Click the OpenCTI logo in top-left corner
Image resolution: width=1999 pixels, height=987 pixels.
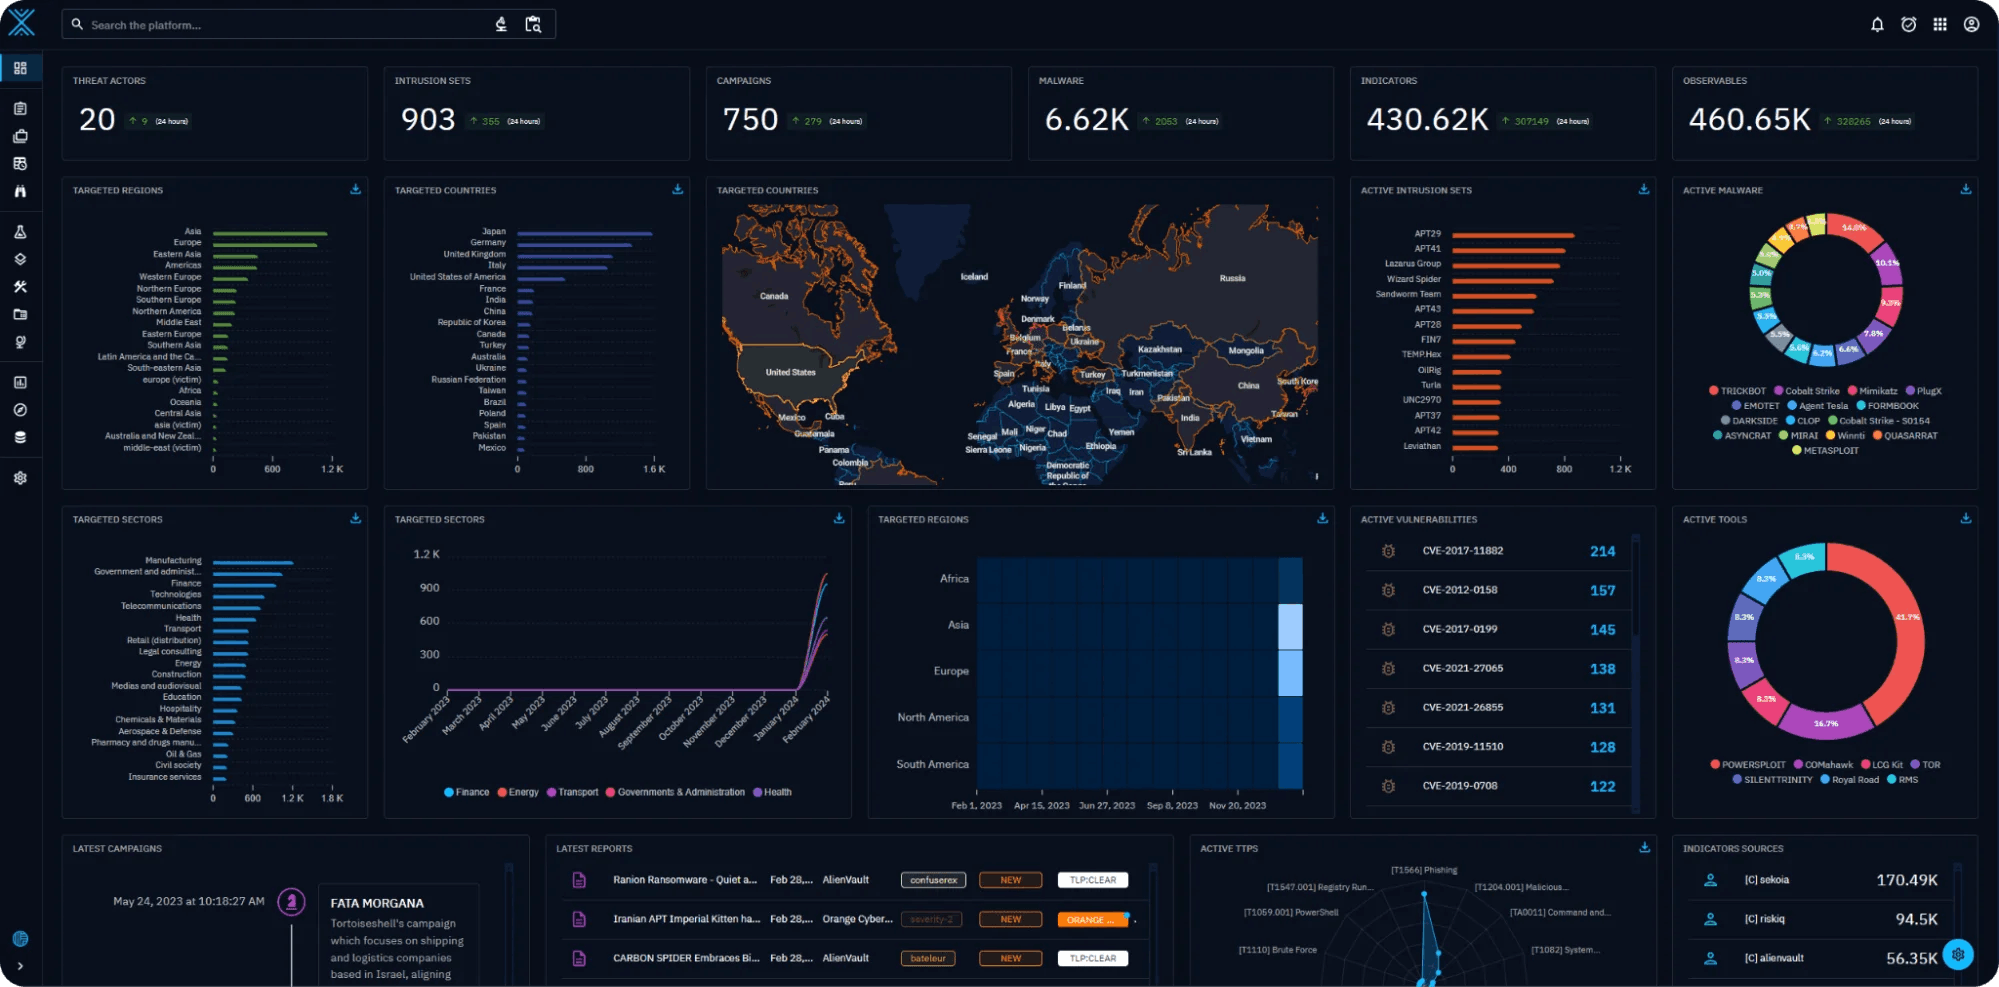tap(21, 22)
